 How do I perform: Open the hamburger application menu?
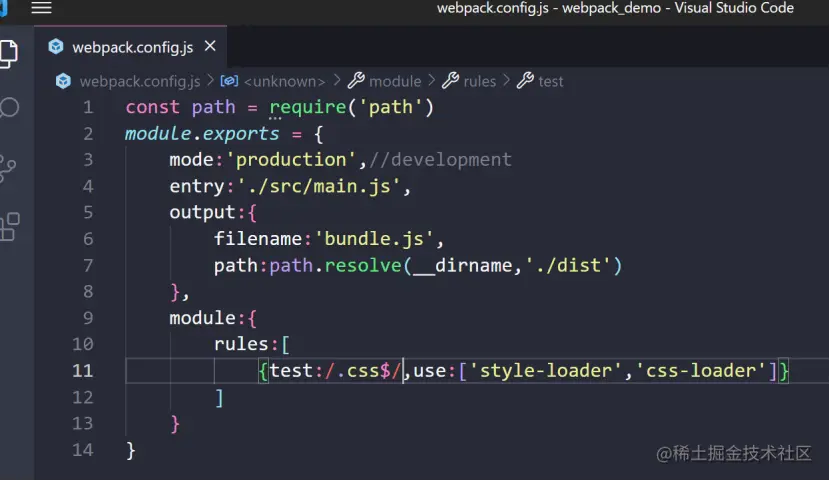point(41,7)
